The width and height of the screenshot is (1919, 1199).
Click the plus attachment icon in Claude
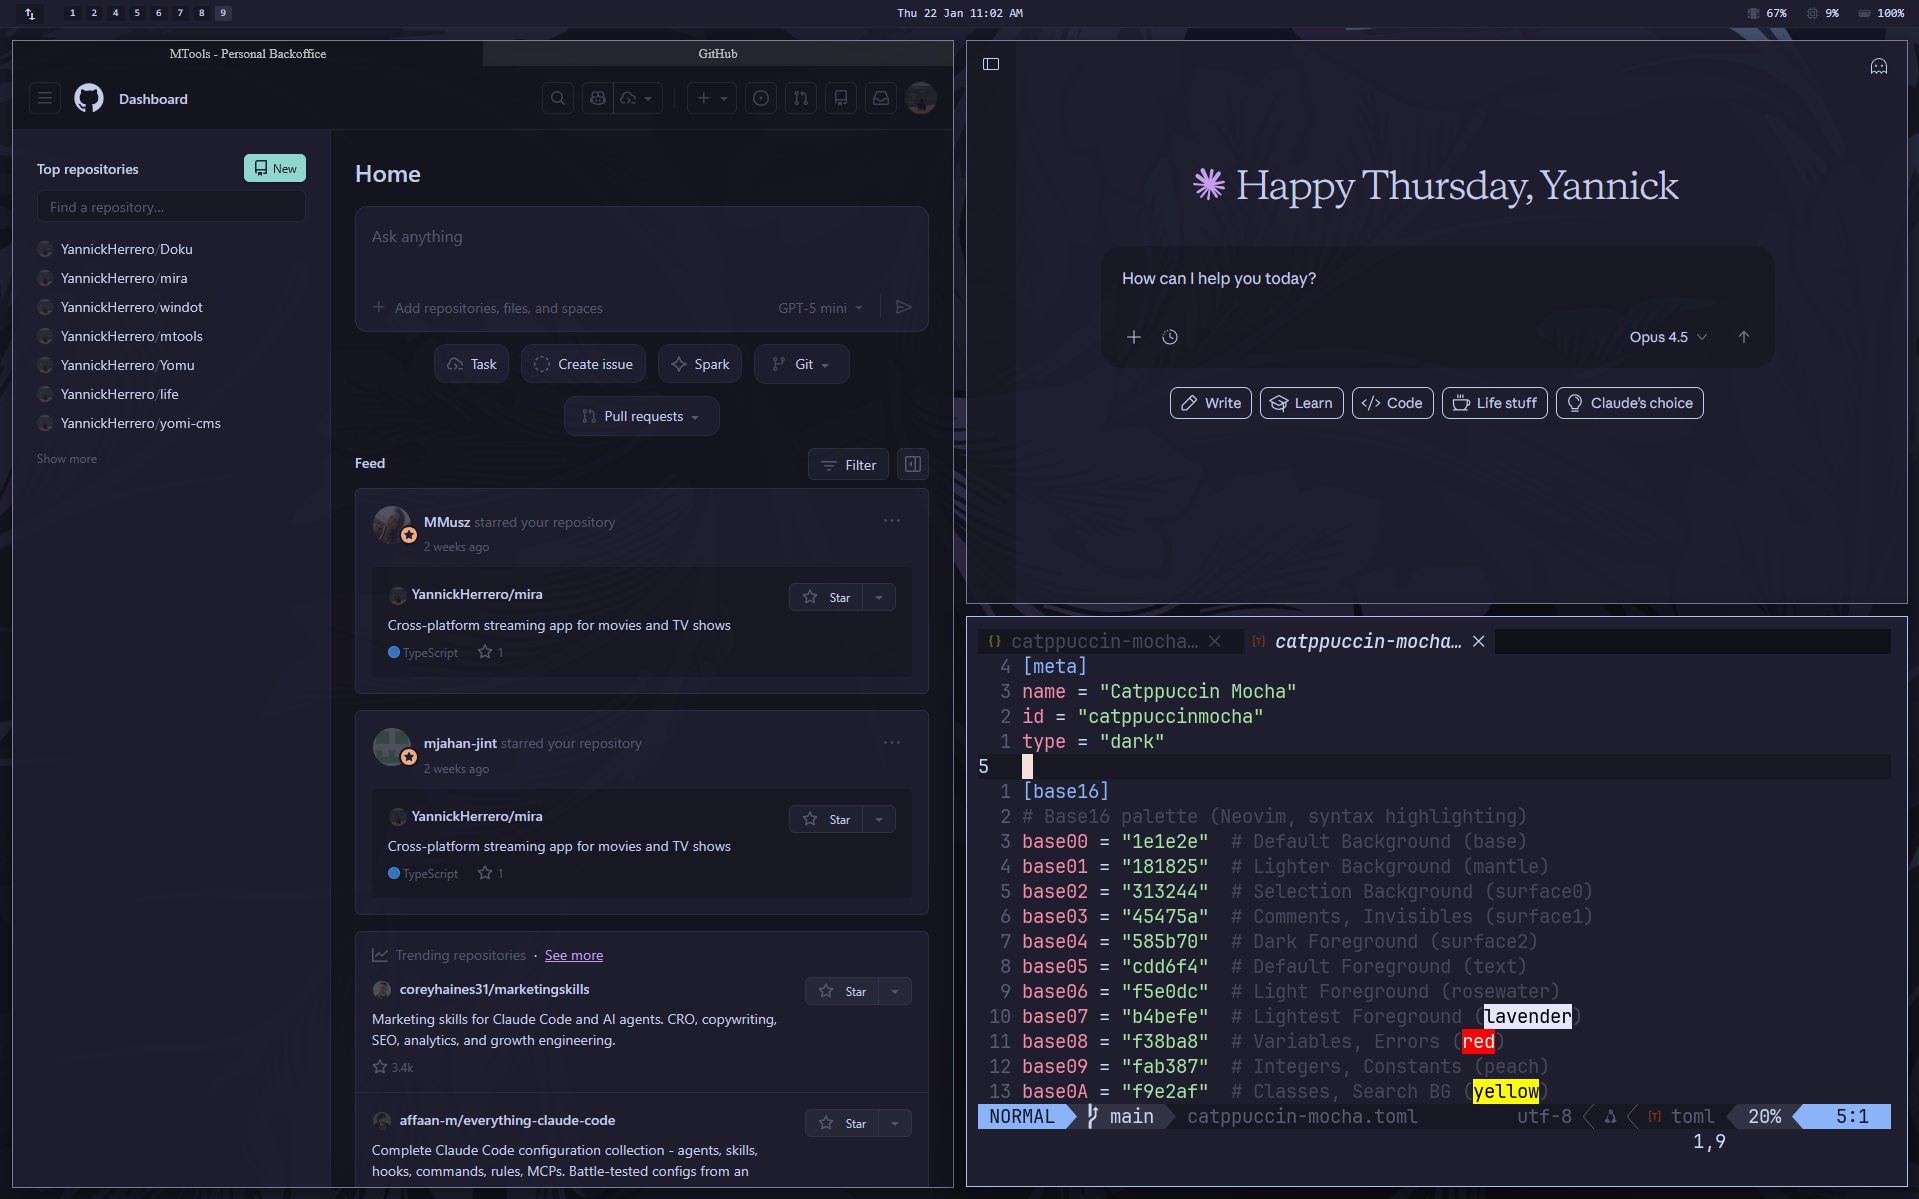pyautogui.click(x=1134, y=337)
